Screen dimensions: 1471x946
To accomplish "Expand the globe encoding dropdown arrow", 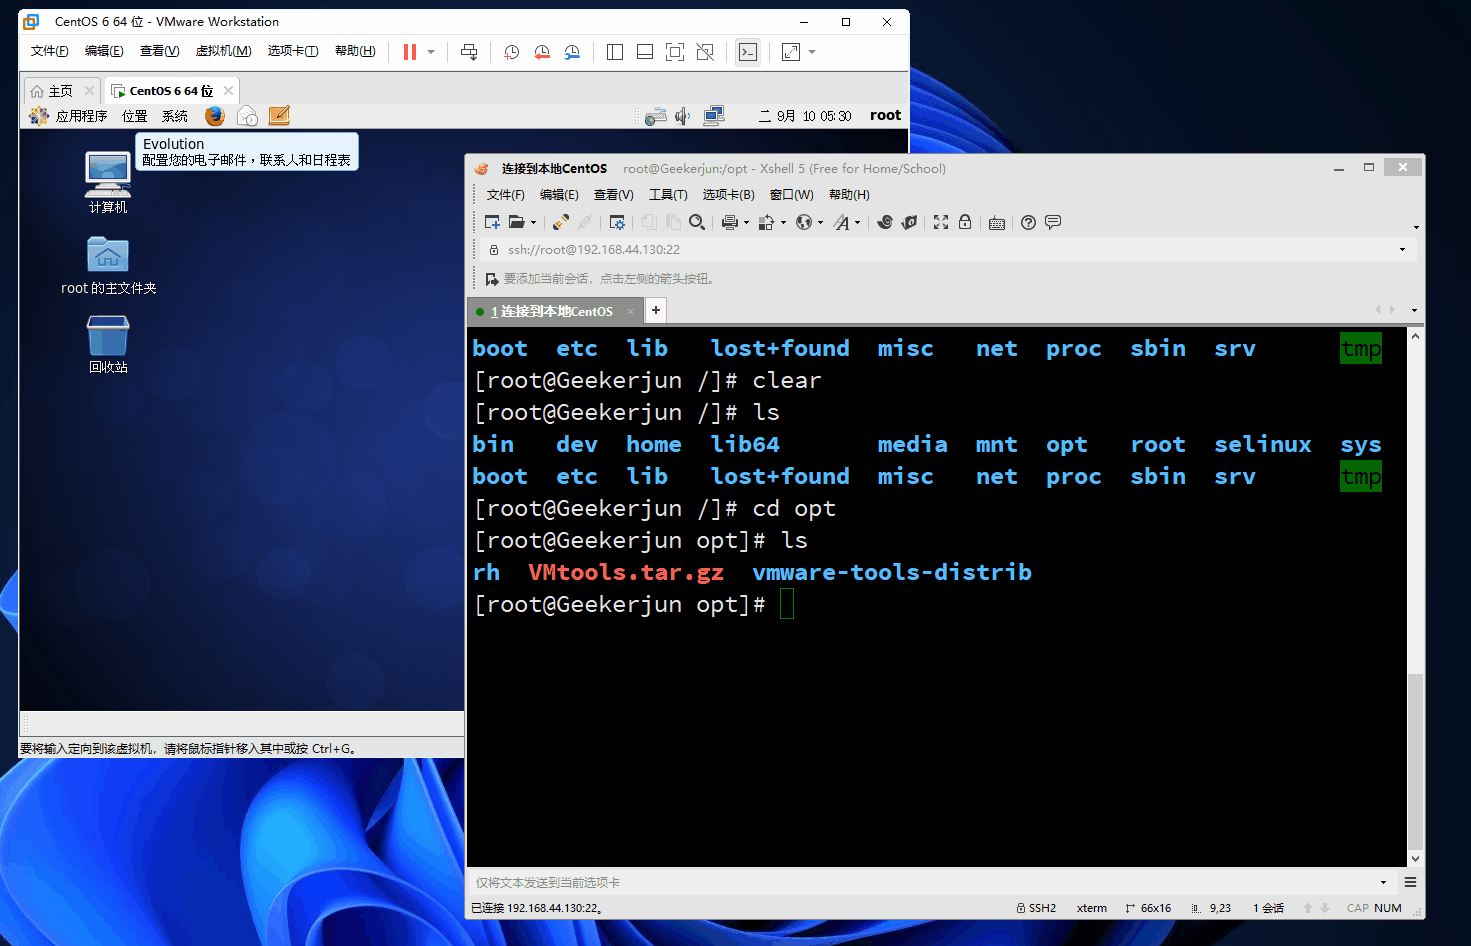I will point(820,223).
